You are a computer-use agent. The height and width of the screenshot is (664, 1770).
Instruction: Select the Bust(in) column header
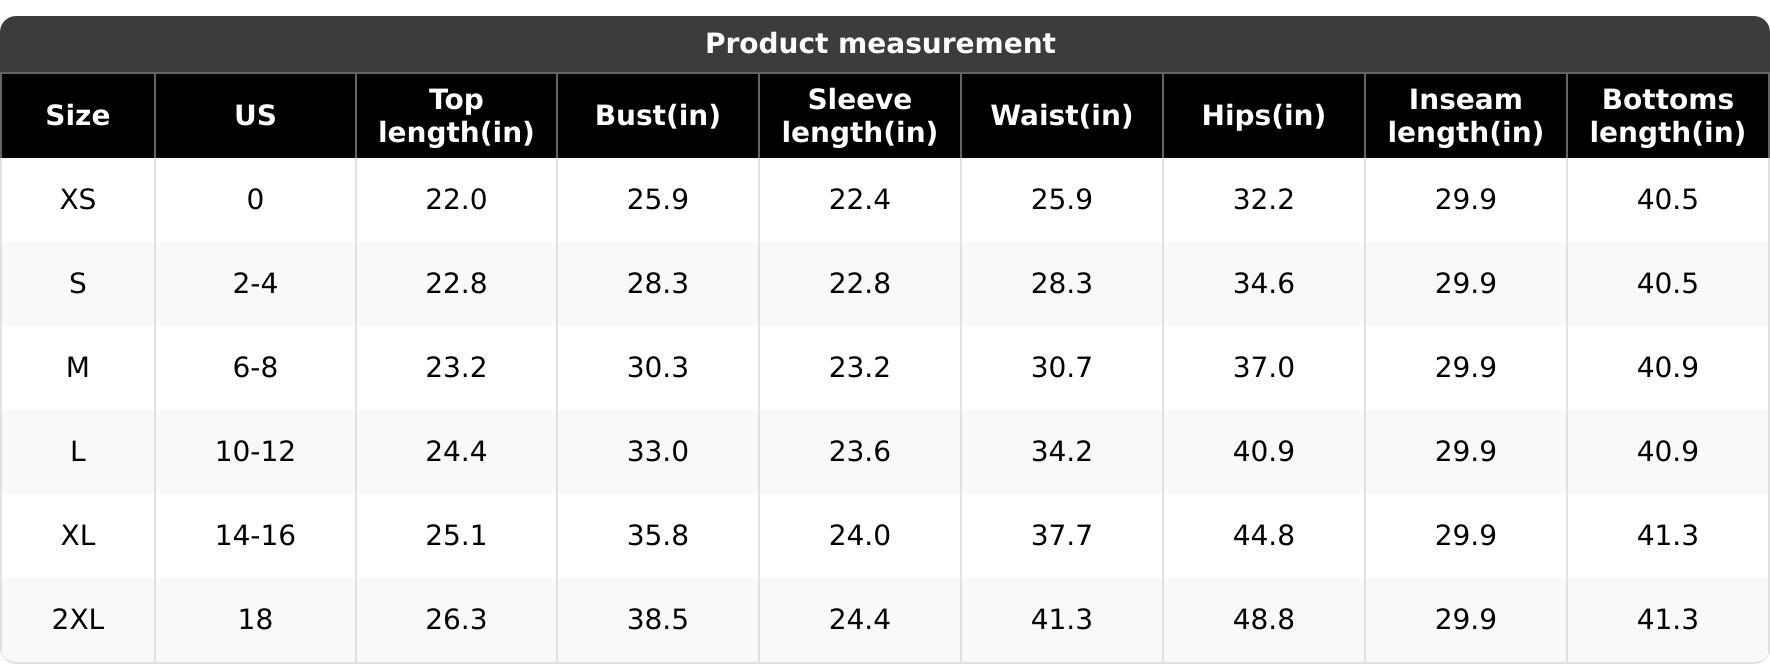pos(657,116)
